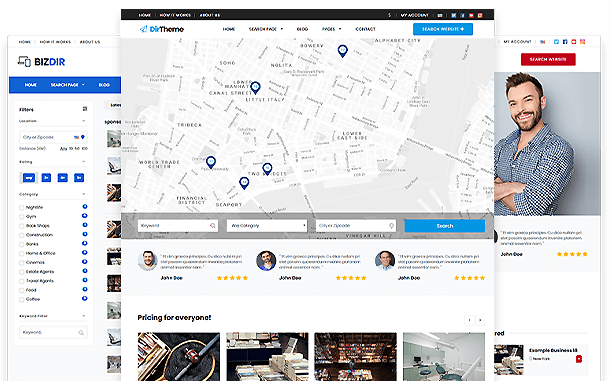The image size is (612, 381).
Task: Click the BIZDIR logo
Action: click(41, 62)
